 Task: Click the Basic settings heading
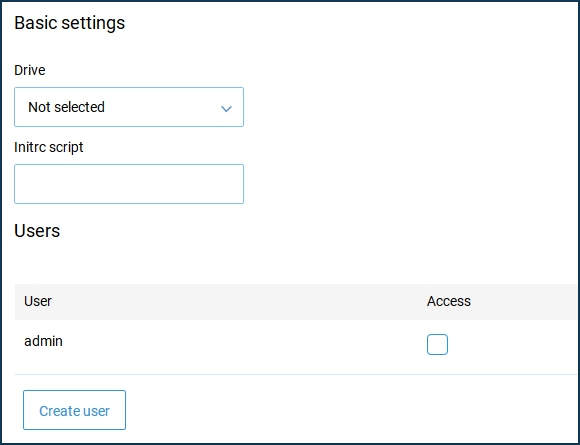pos(70,23)
